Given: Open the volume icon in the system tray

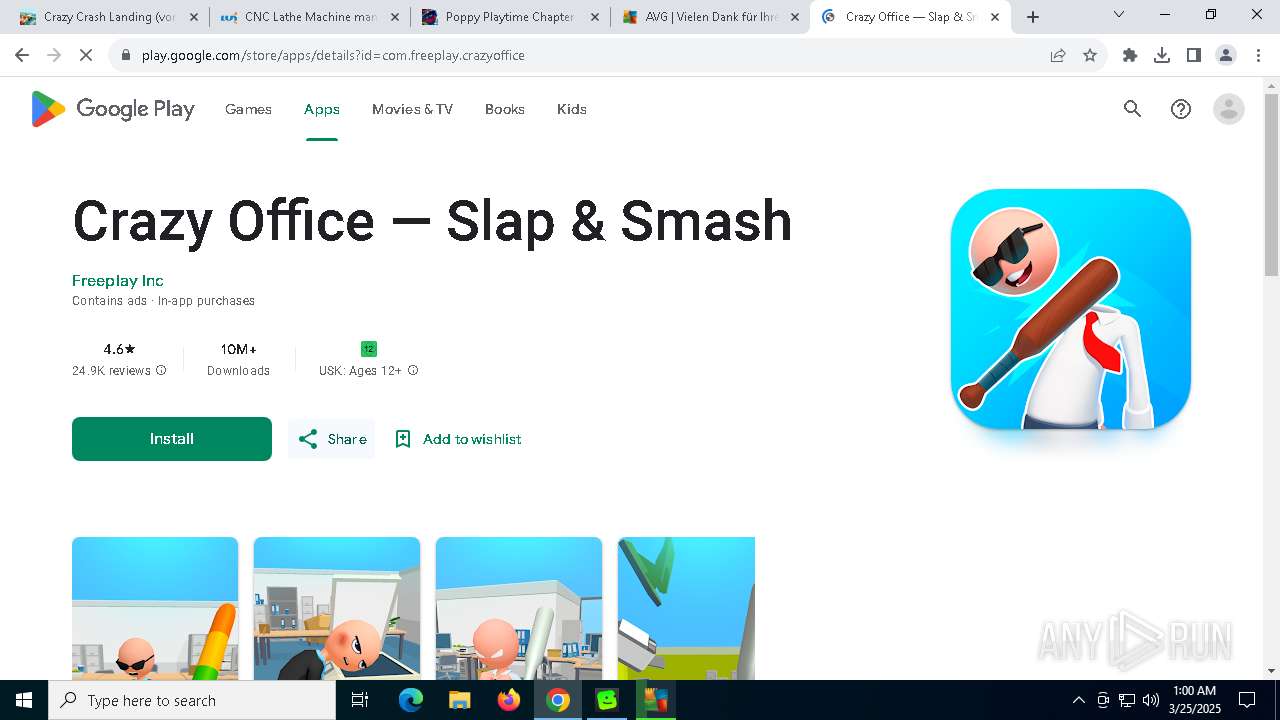Looking at the screenshot, I should pyautogui.click(x=1151, y=700).
